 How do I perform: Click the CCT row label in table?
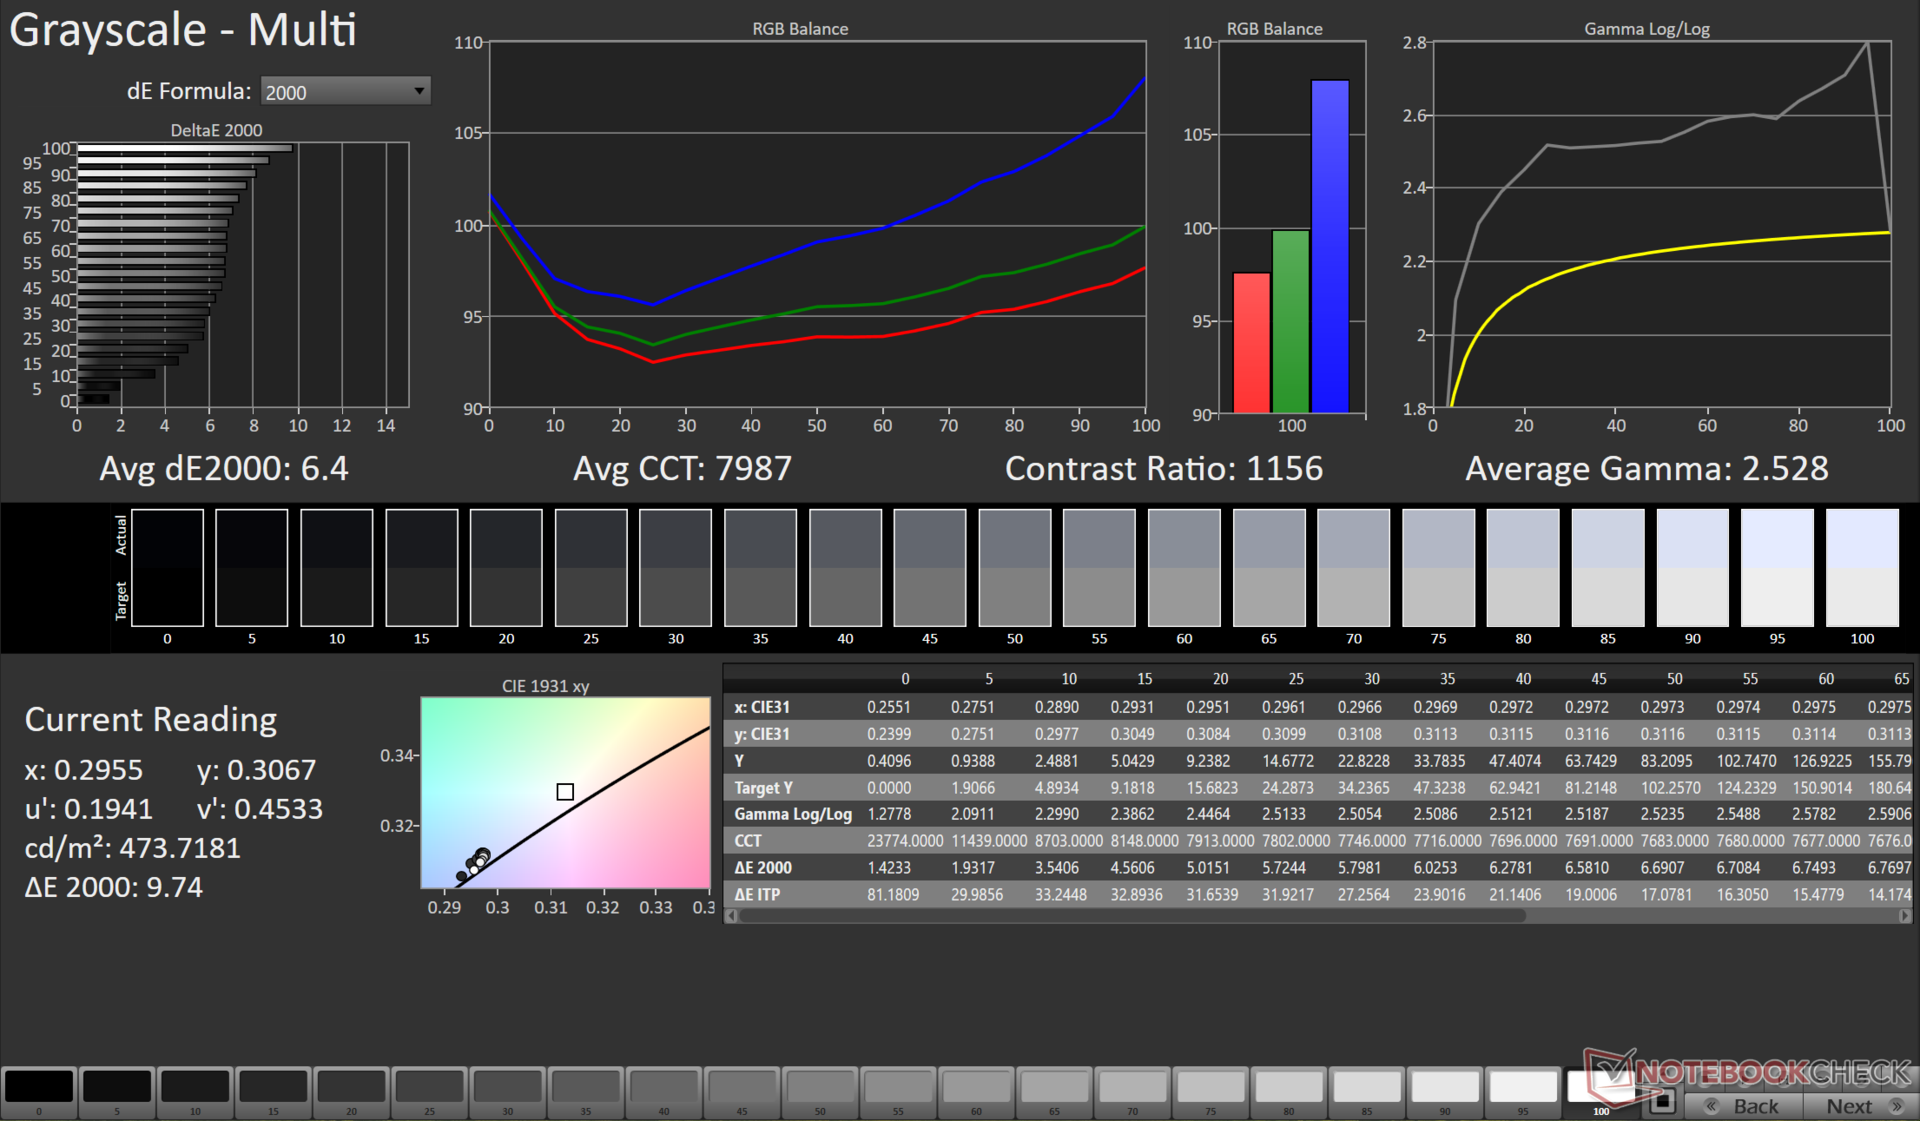point(747,841)
